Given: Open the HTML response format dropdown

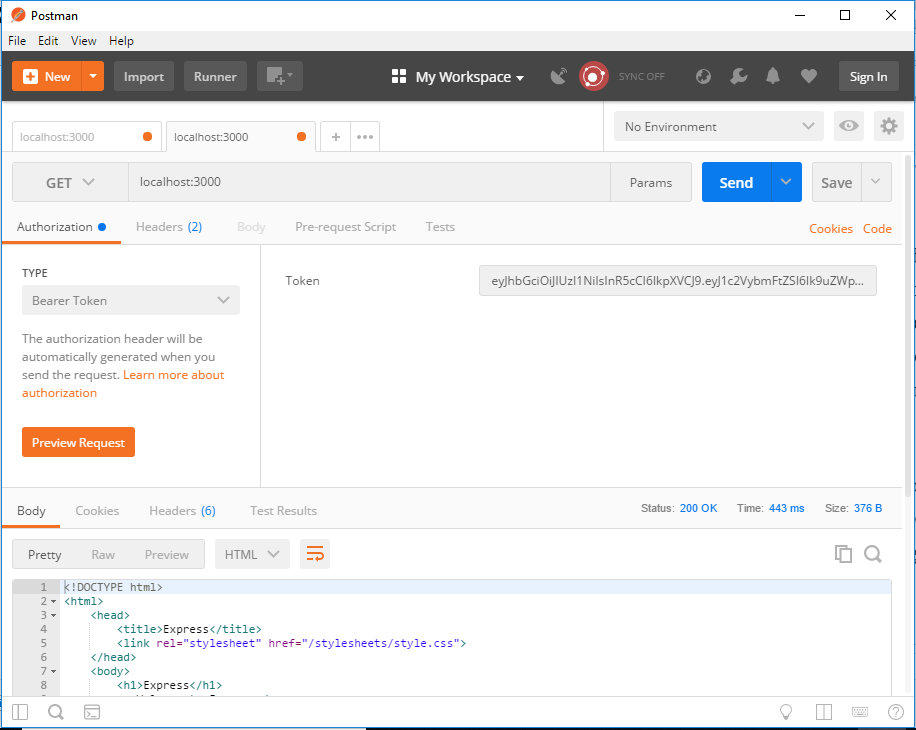Looking at the screenshot, I should coord(252,553).
